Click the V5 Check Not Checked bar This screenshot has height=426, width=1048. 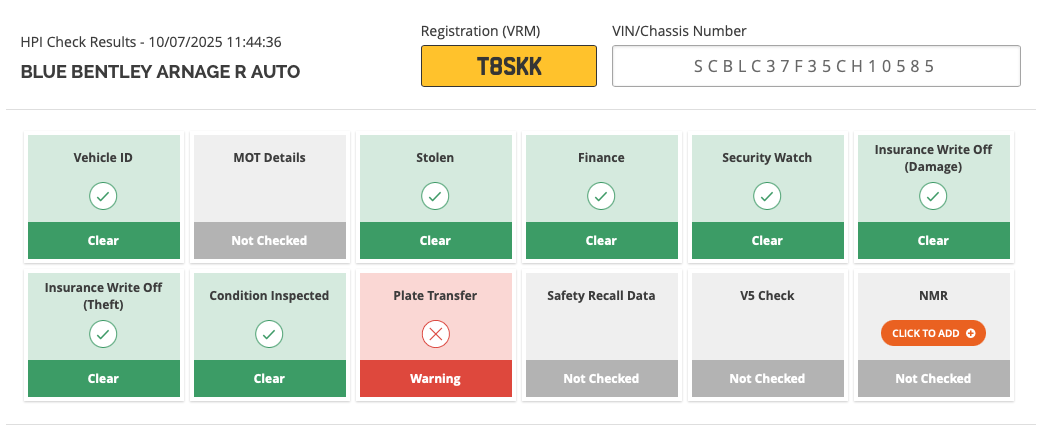(x=767, y=379)
